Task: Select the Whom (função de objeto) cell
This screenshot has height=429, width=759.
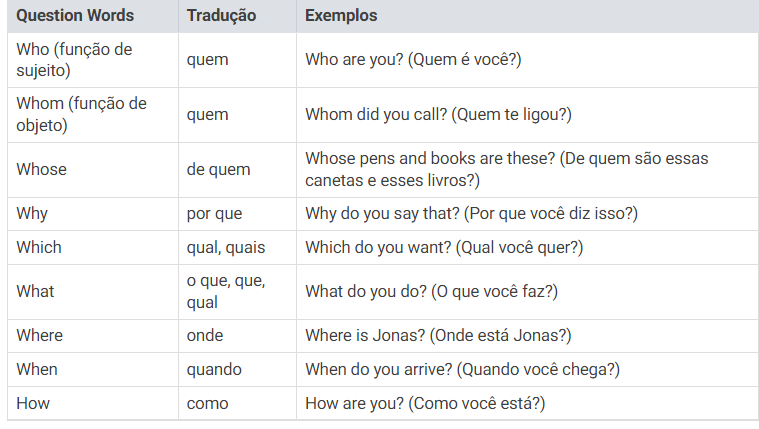Action: click(x=93, y=115)
